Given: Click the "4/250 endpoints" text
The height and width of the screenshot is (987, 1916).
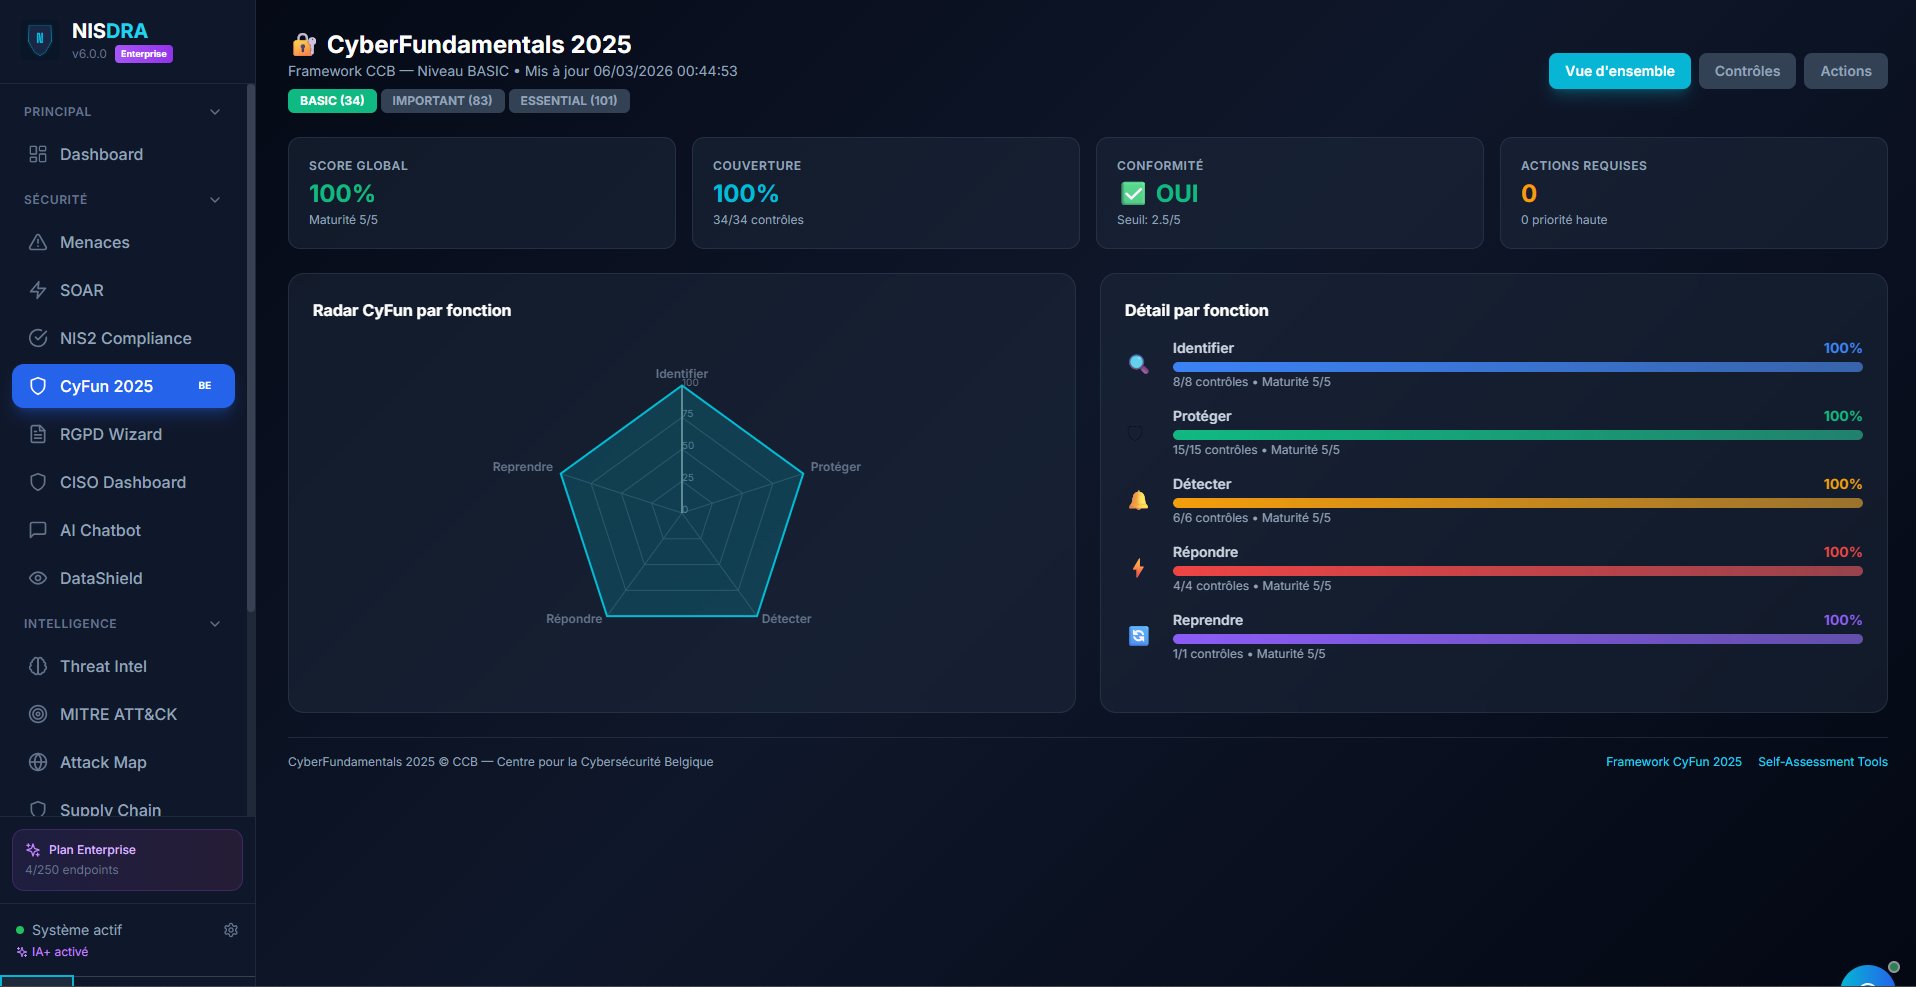Looking at the screenshot, I should (x=72, y=870).
